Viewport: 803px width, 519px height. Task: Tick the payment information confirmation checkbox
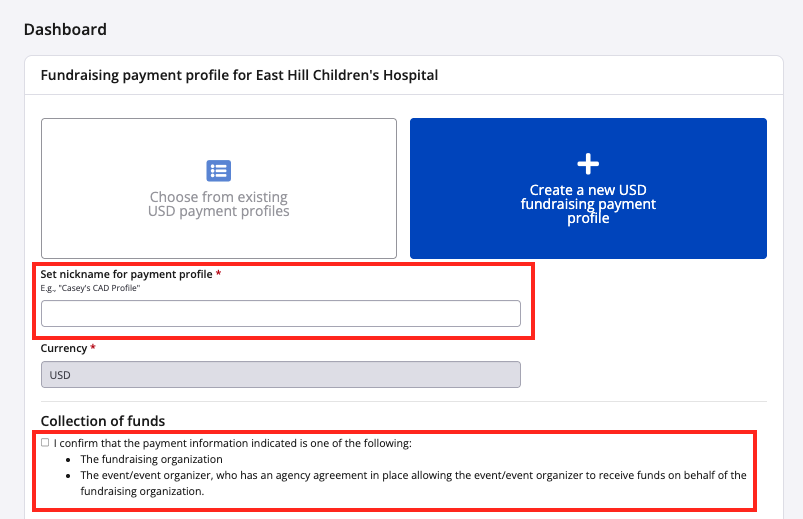(45, 442)
